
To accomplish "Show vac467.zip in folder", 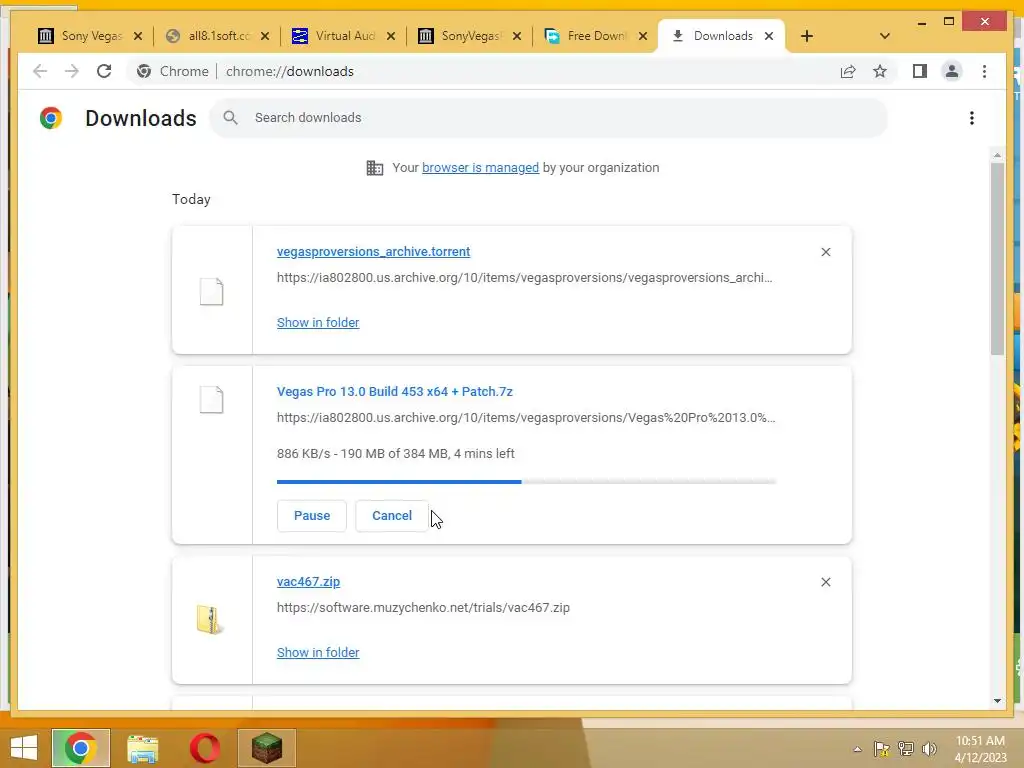I will (x=318, y=652).
